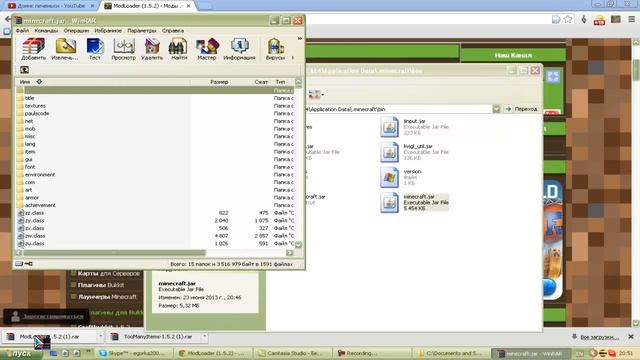Select the mob folder in archive
Viewport: 640px width, 360px height.
pos(30,129)
